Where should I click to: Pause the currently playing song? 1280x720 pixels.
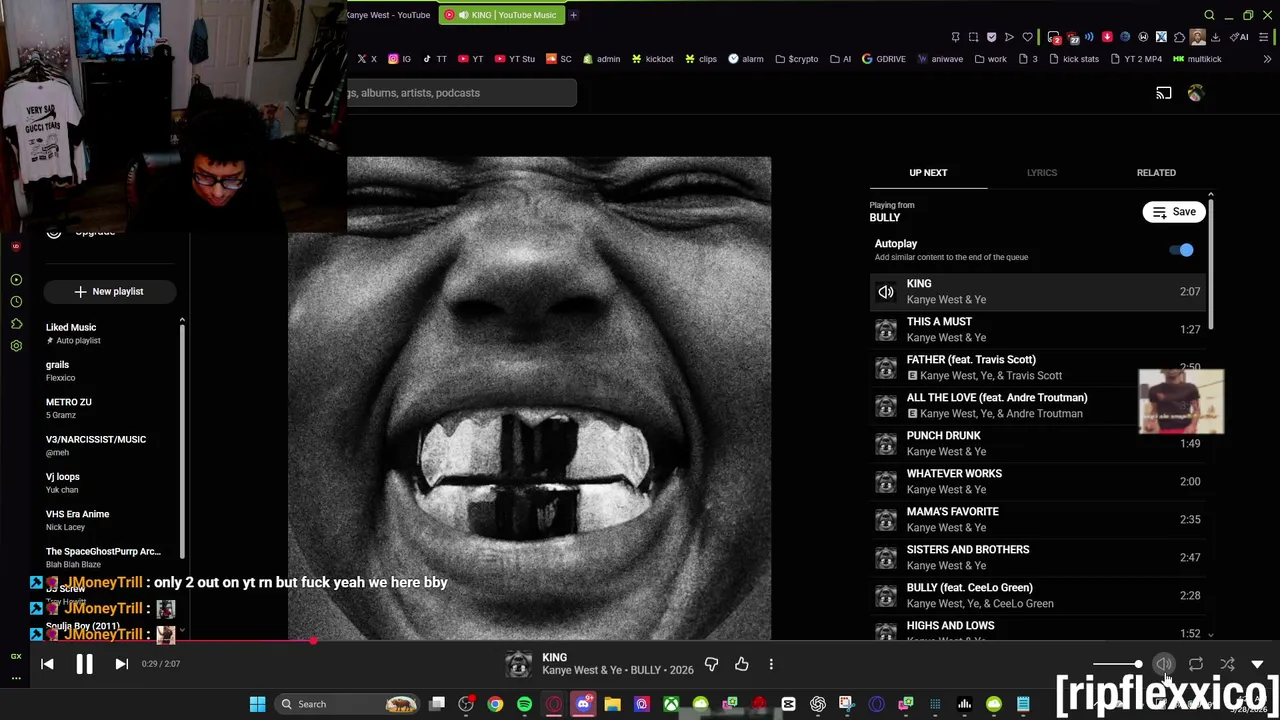(x=84, y=664)
